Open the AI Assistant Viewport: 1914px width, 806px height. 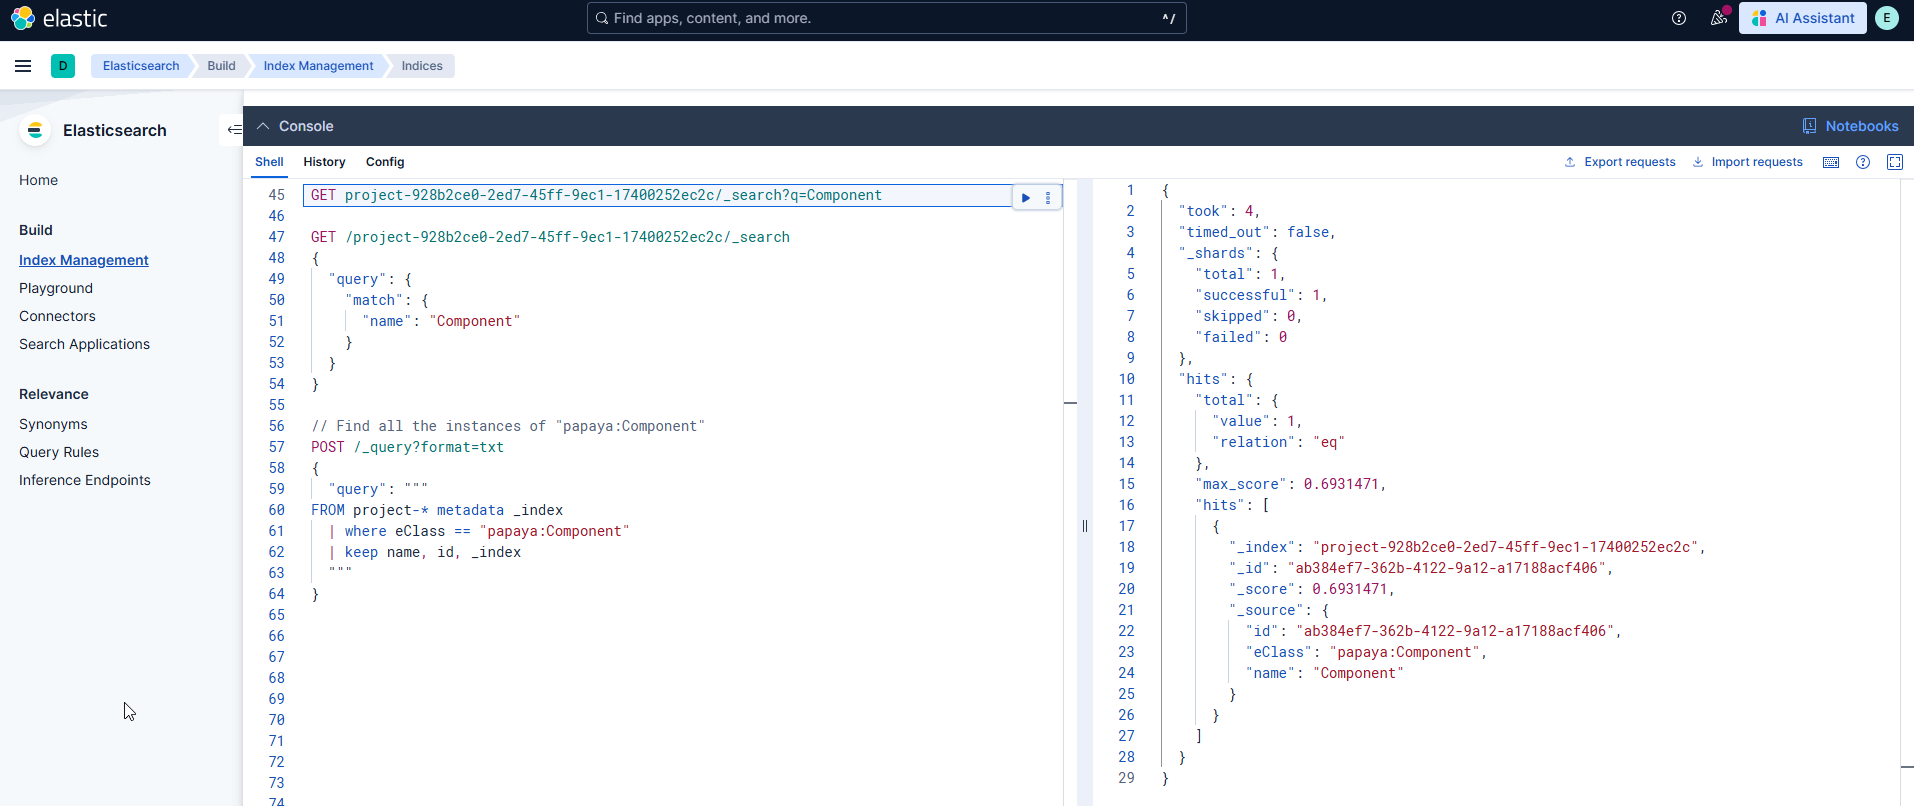pyautogui.click(x=1802, y=18)
